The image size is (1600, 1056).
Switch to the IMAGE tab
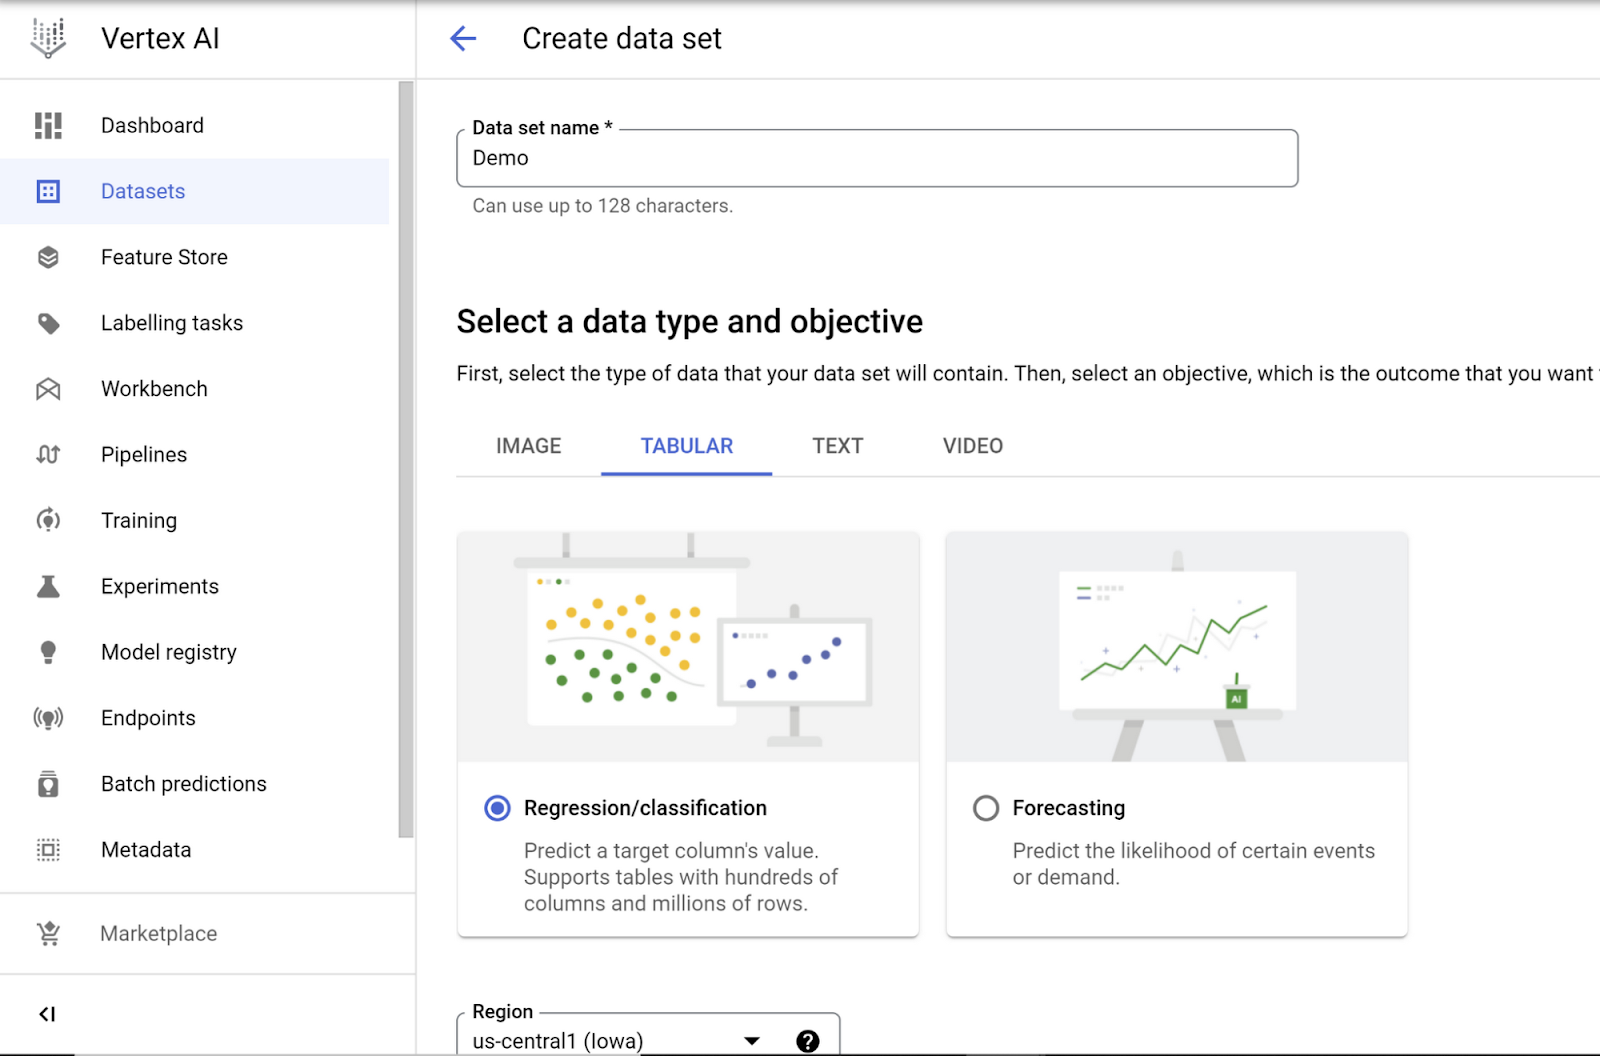[529, 446]
